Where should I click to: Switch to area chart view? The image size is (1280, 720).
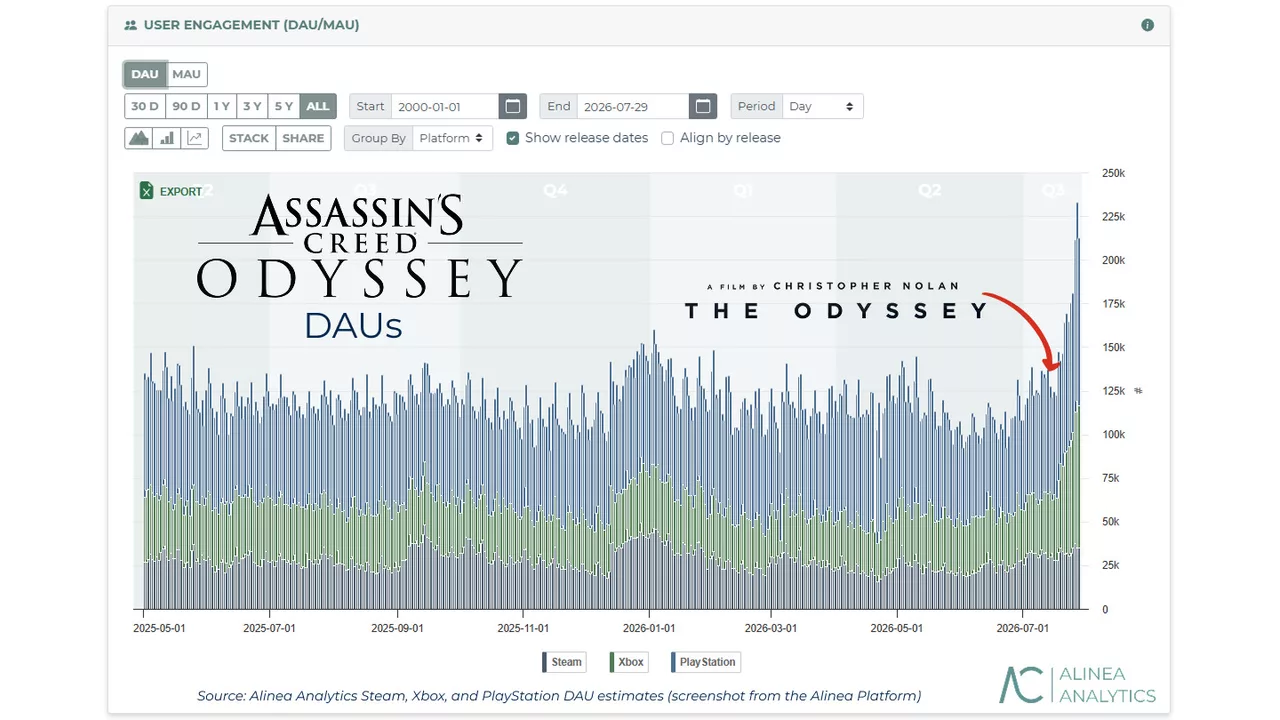point(138,138)
